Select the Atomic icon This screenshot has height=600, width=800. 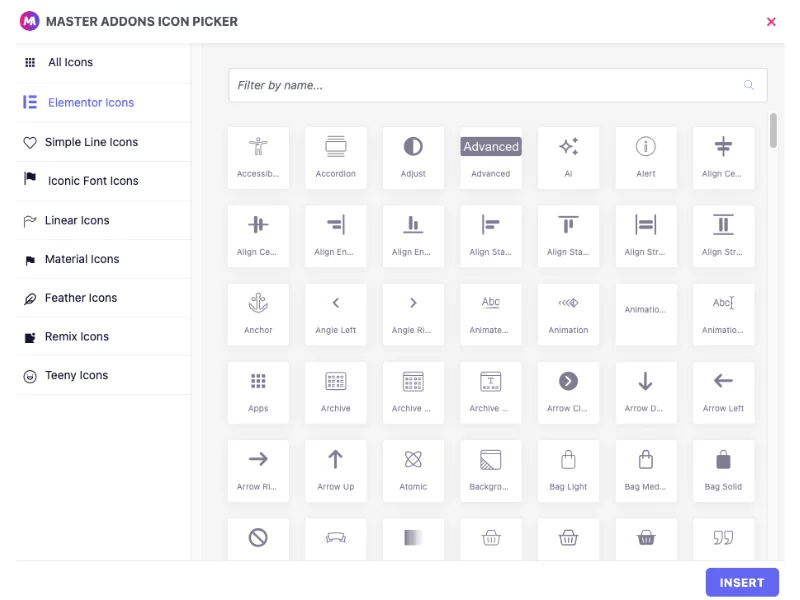[413, 471]
